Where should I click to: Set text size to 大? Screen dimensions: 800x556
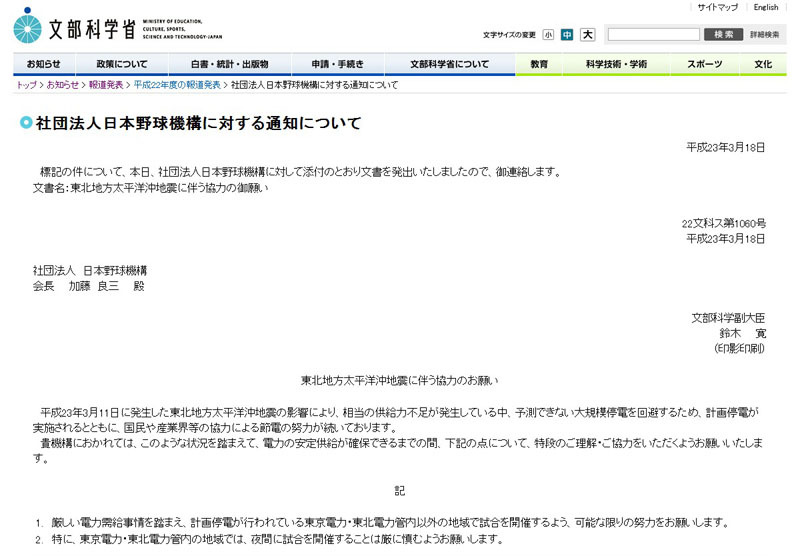588,35
